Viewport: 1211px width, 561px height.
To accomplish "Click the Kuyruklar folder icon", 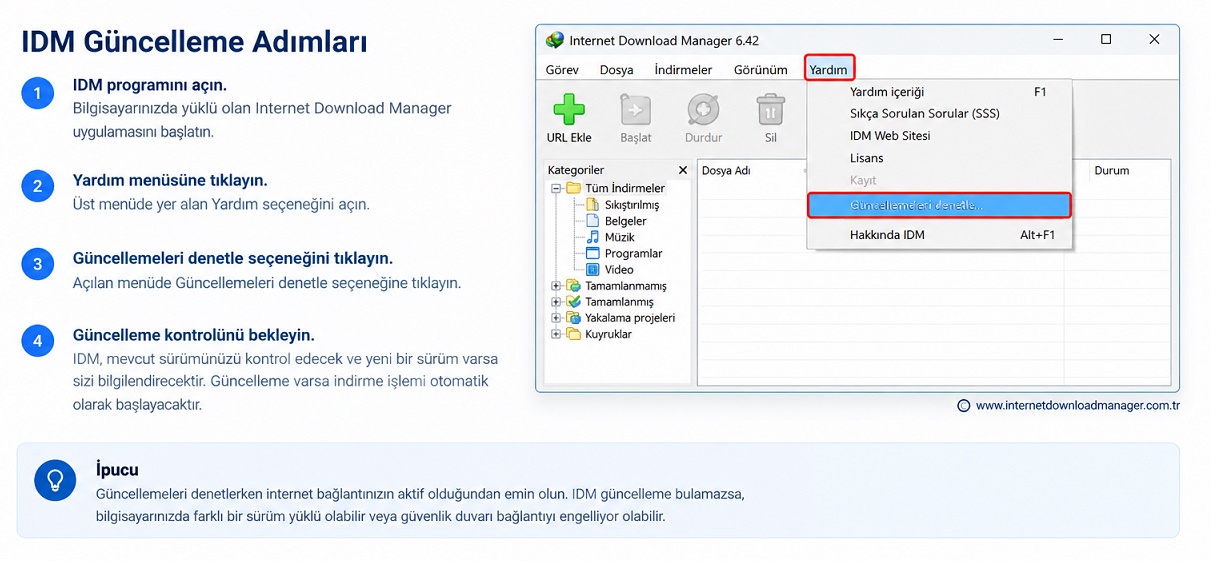I will [x=573, y=334].
